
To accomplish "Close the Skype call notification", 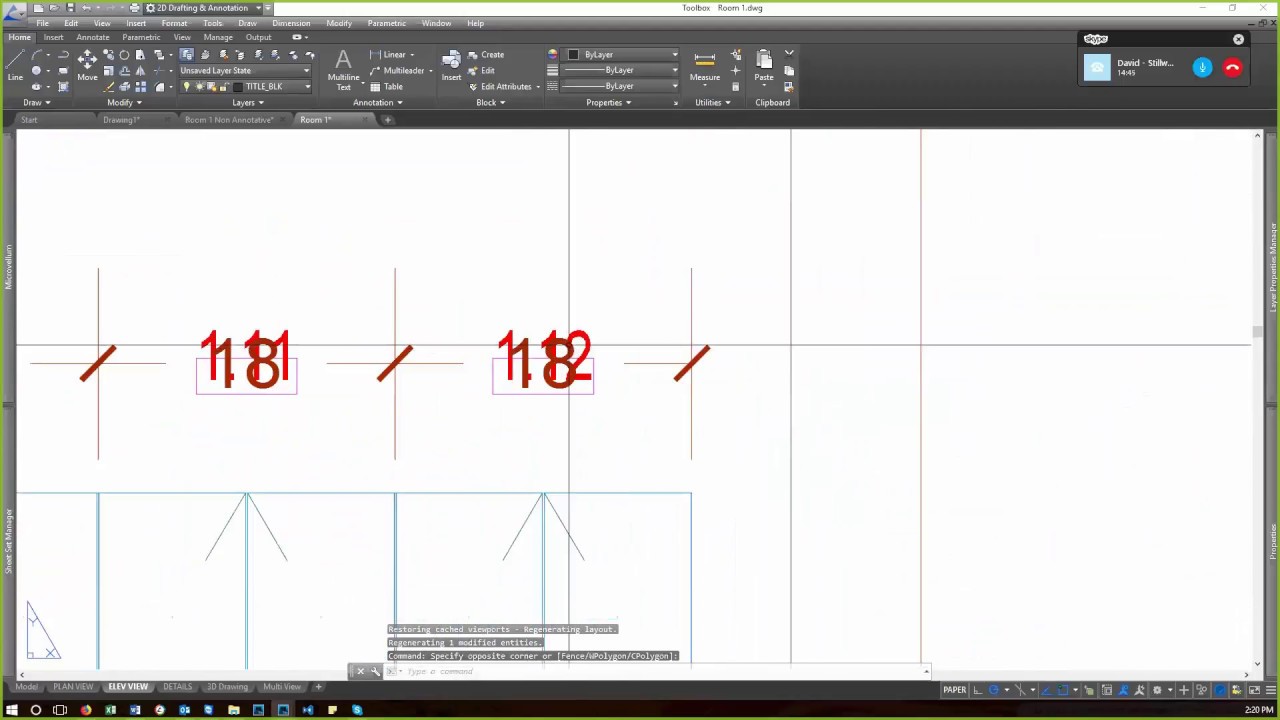I will click(1238, 40).
